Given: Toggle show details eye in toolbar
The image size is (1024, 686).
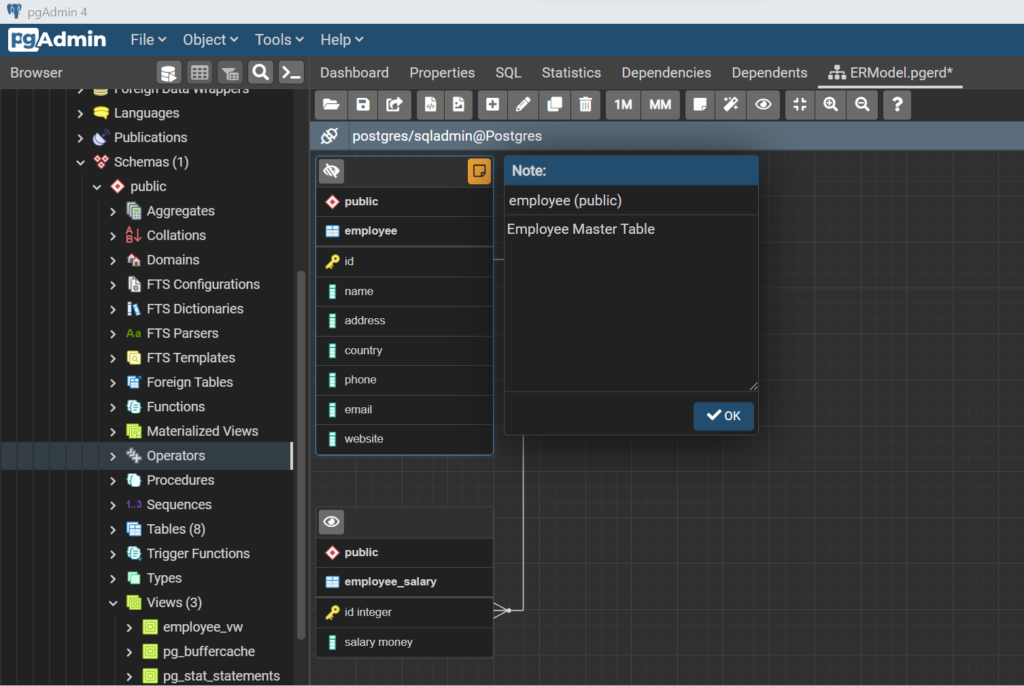Looking at the screenshot, I should pyautogui.click(x=763, y=105).
